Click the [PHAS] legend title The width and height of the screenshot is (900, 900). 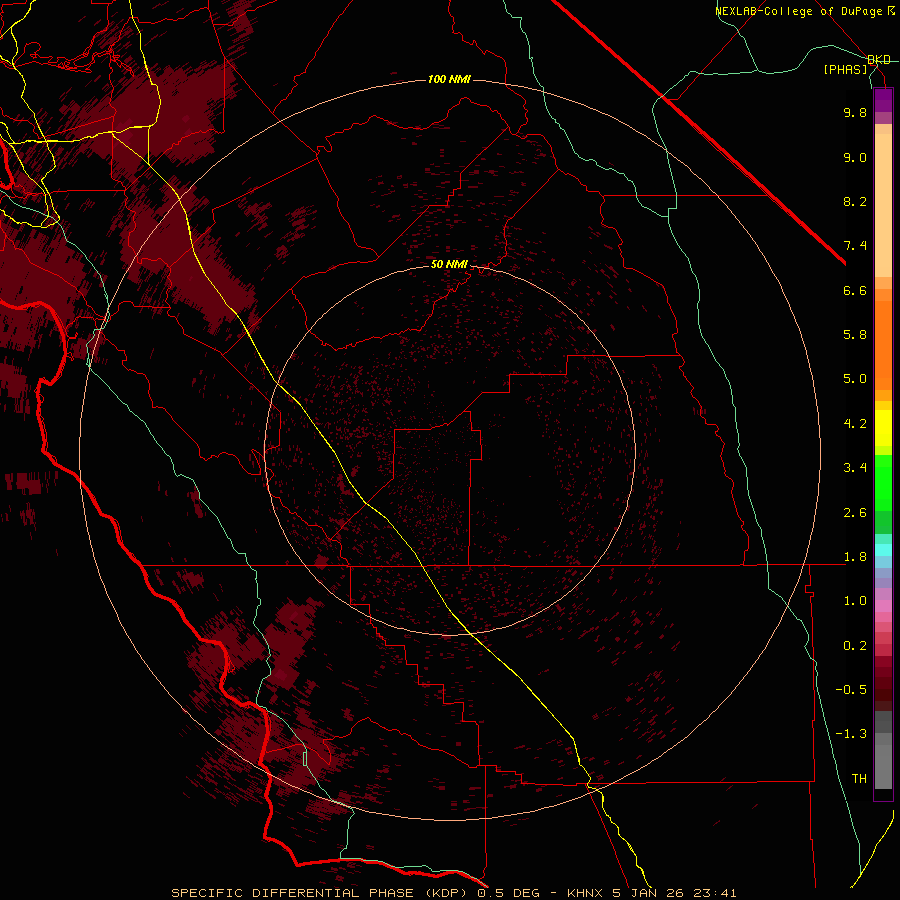tap(845, 69)
